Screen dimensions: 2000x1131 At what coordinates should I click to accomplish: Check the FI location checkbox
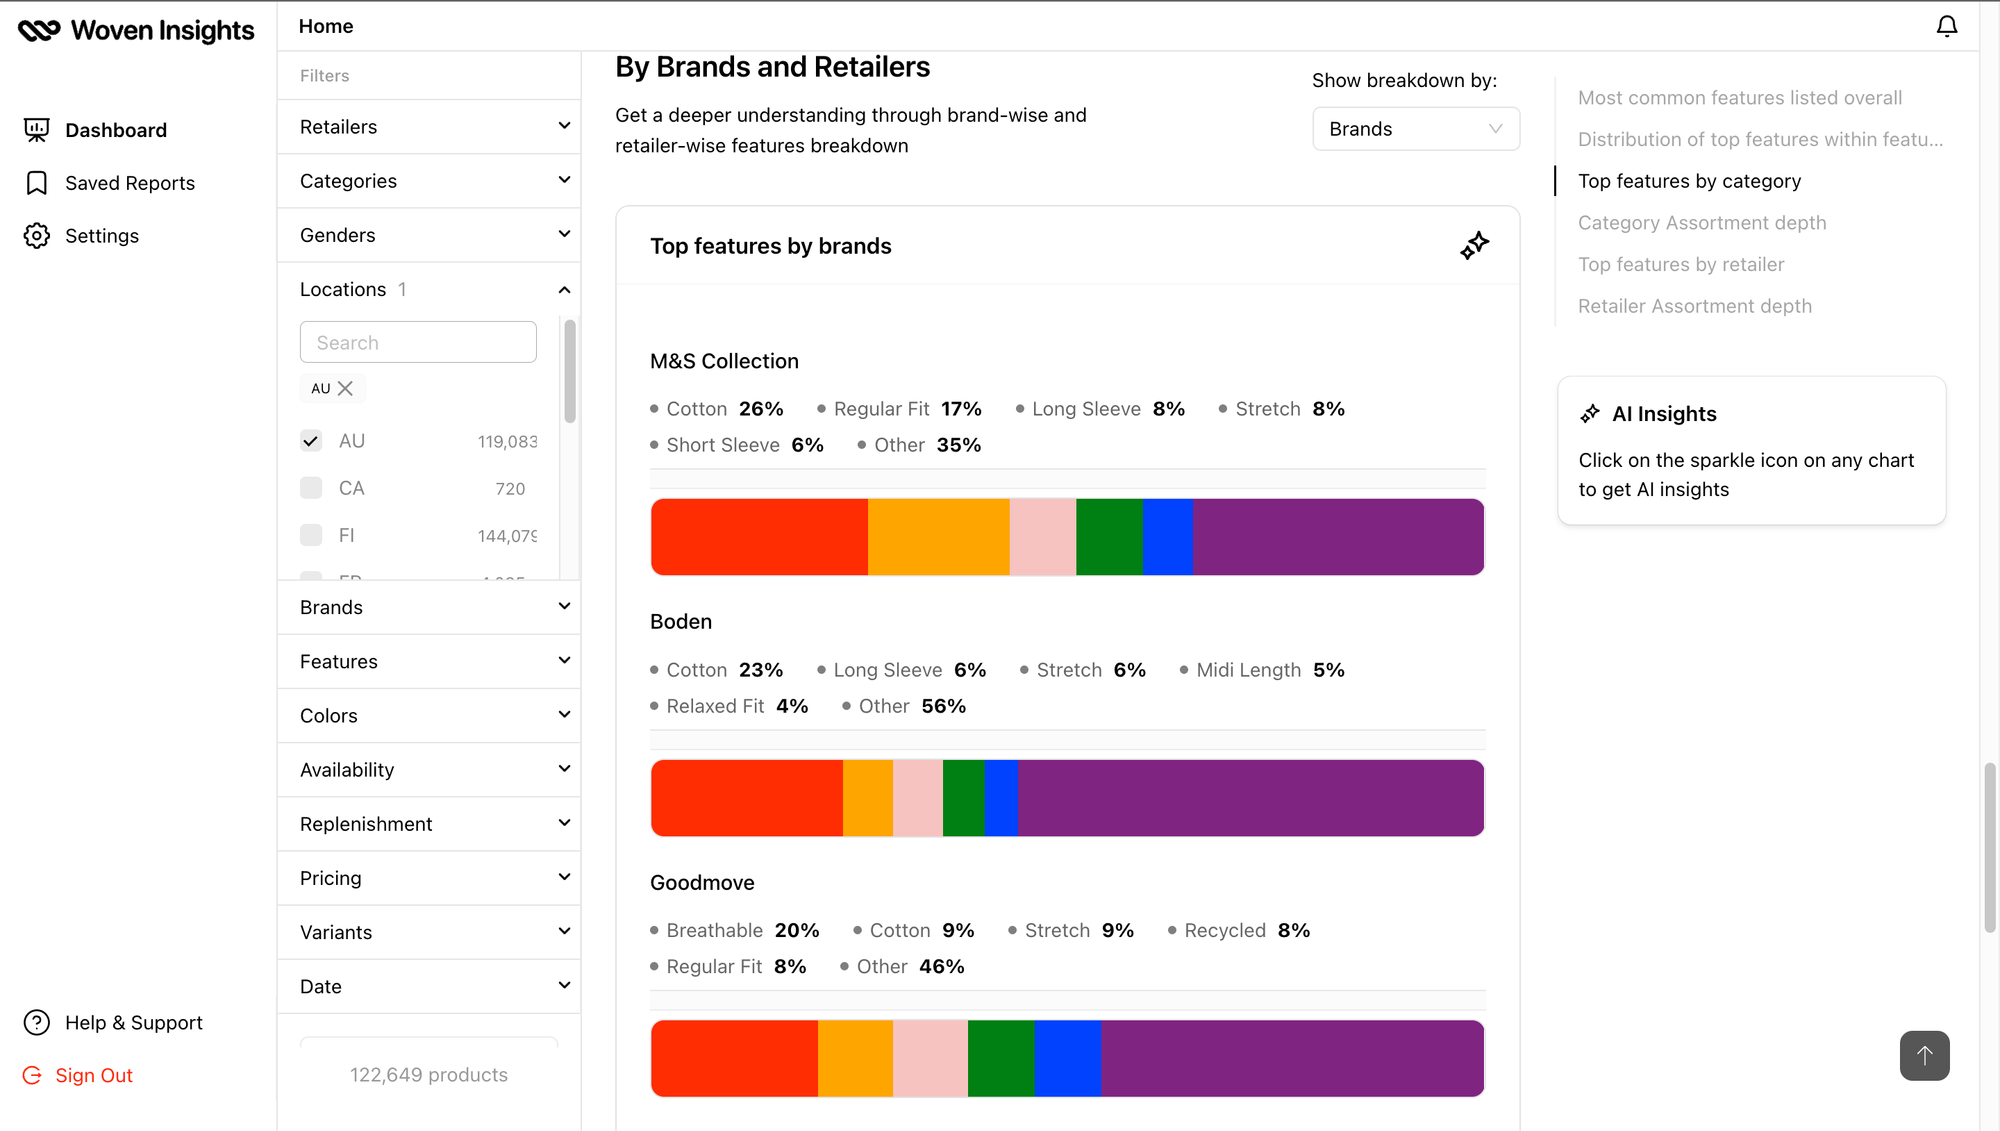pos(311,535)
